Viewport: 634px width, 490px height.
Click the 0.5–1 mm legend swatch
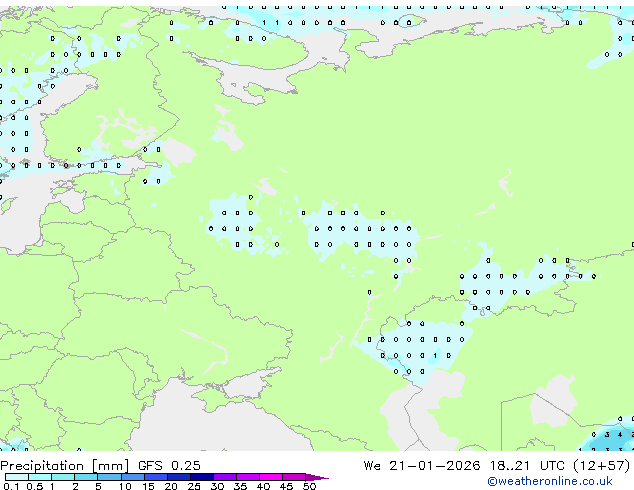coord(40,477)
